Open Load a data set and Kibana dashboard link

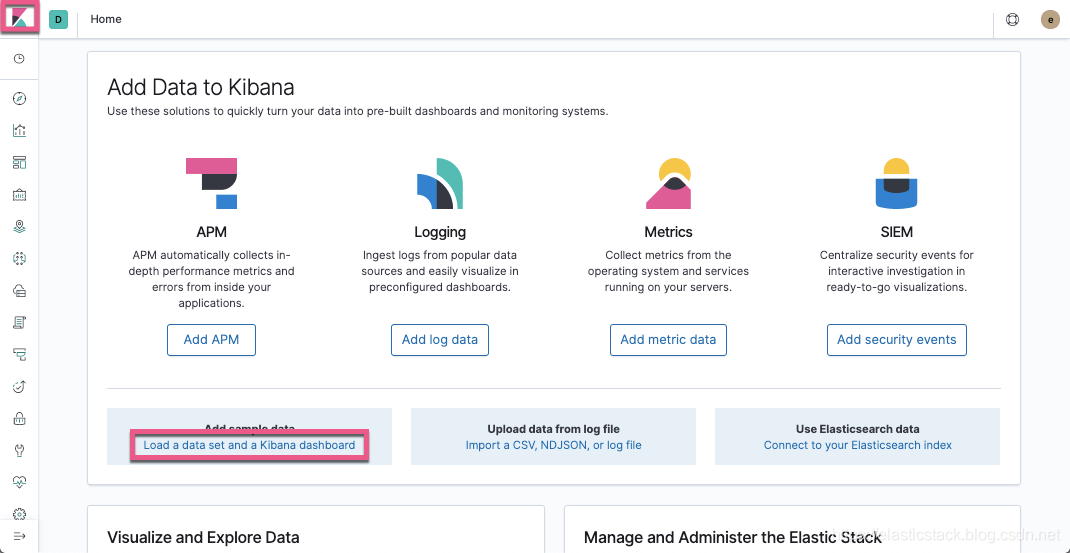[x=249, y=445]
